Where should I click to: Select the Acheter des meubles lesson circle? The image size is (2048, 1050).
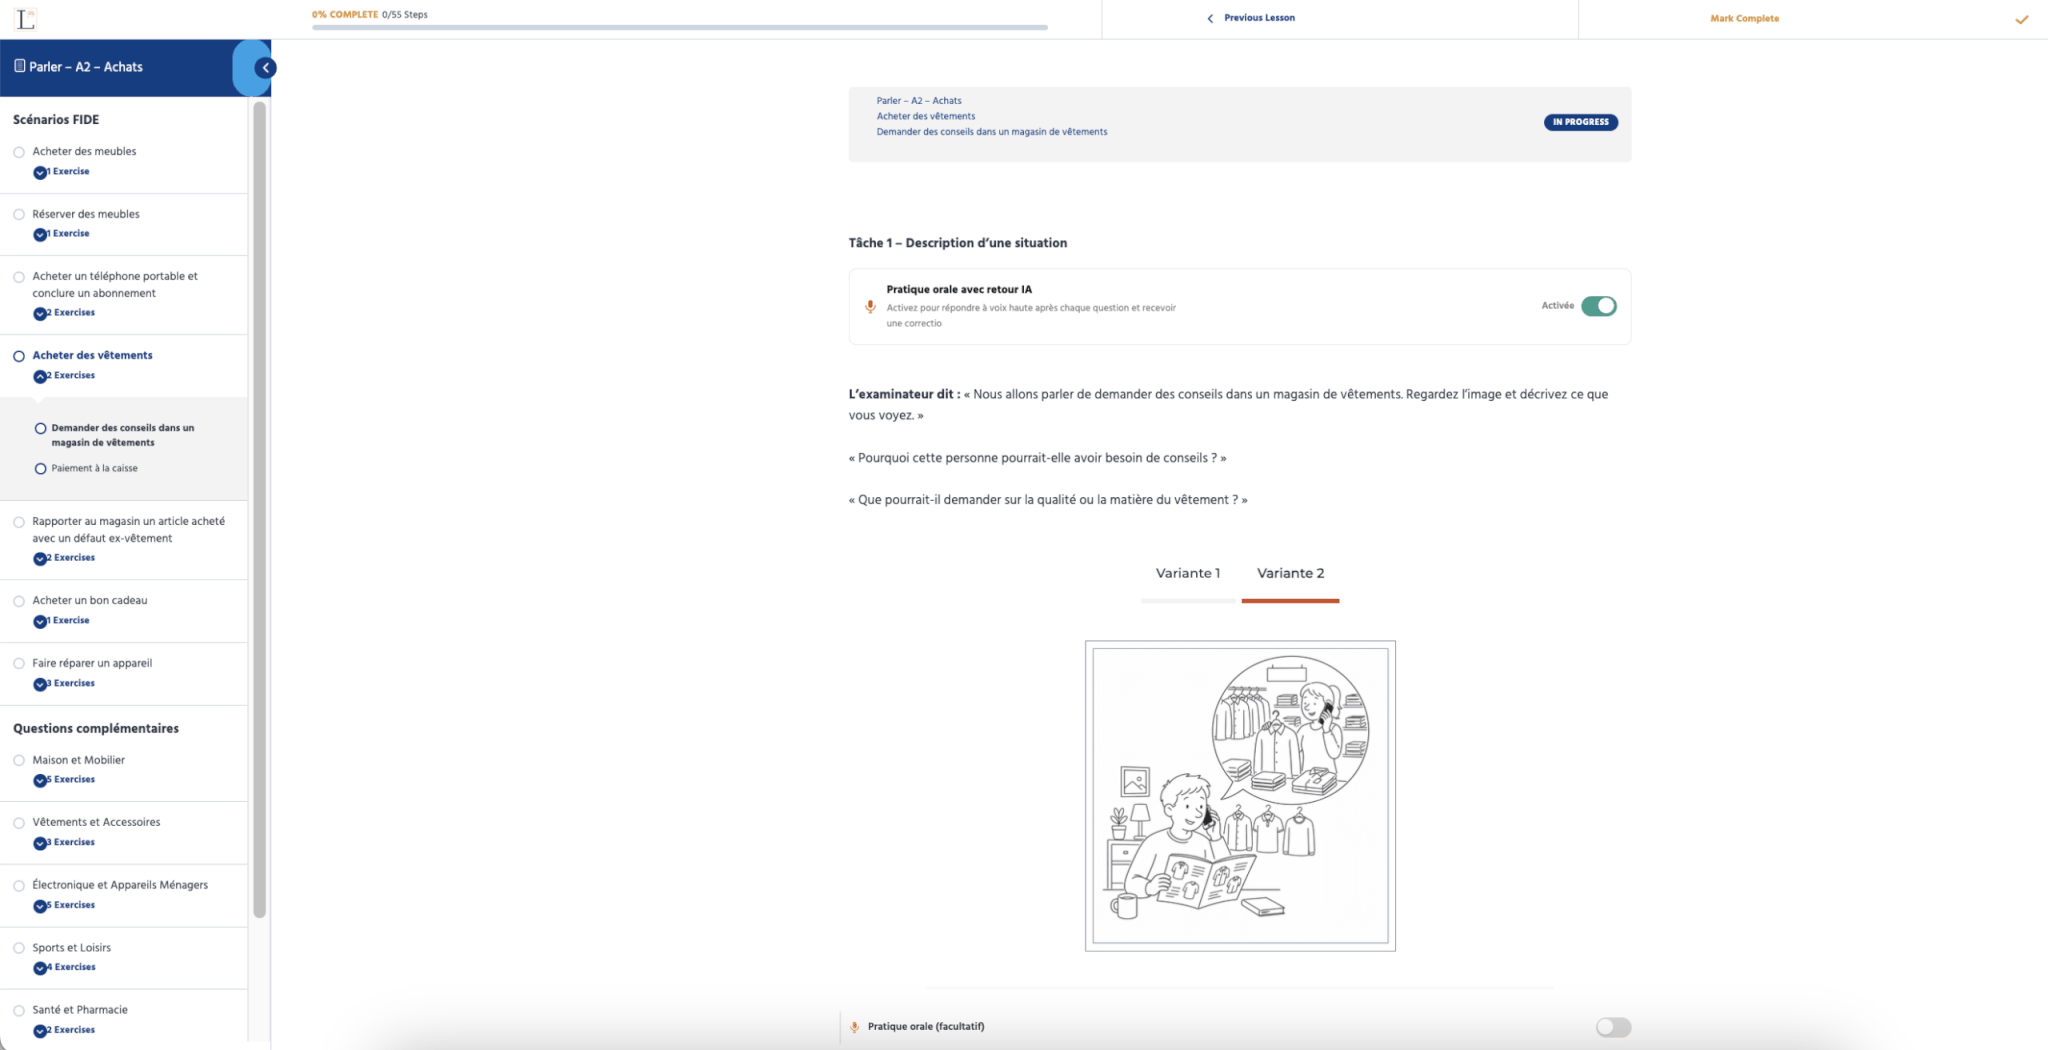[x=19, y=152]
